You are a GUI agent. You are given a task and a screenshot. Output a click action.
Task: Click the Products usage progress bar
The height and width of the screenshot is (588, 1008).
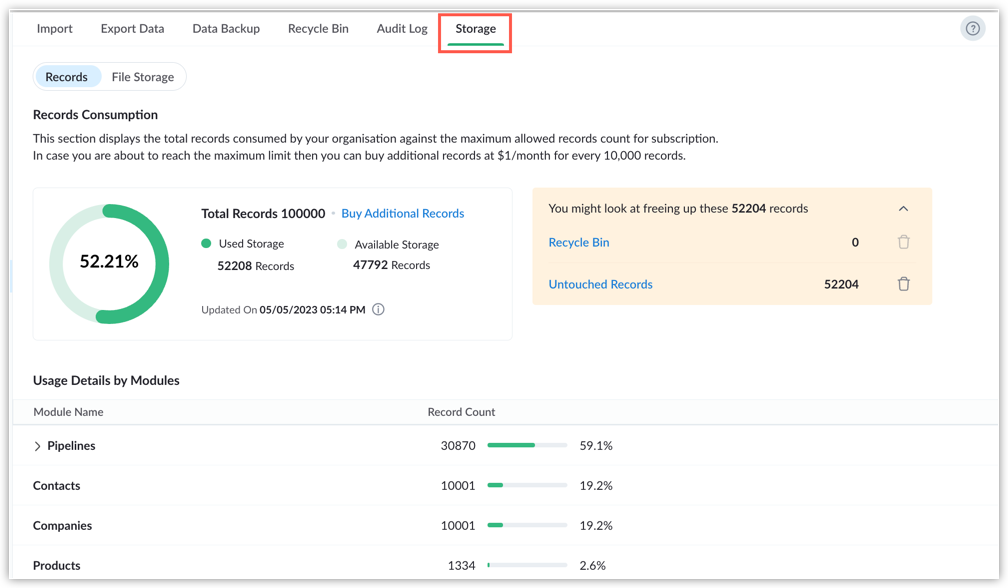pyautogui.click(x=527, y=566)
